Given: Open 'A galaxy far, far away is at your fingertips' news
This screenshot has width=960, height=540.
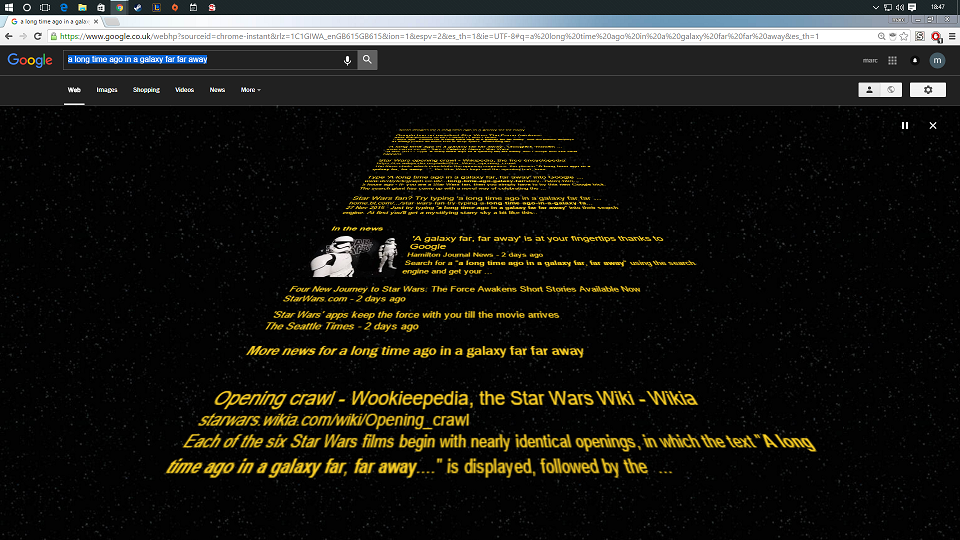Looking at the screenshot, I should pos(536,242).
